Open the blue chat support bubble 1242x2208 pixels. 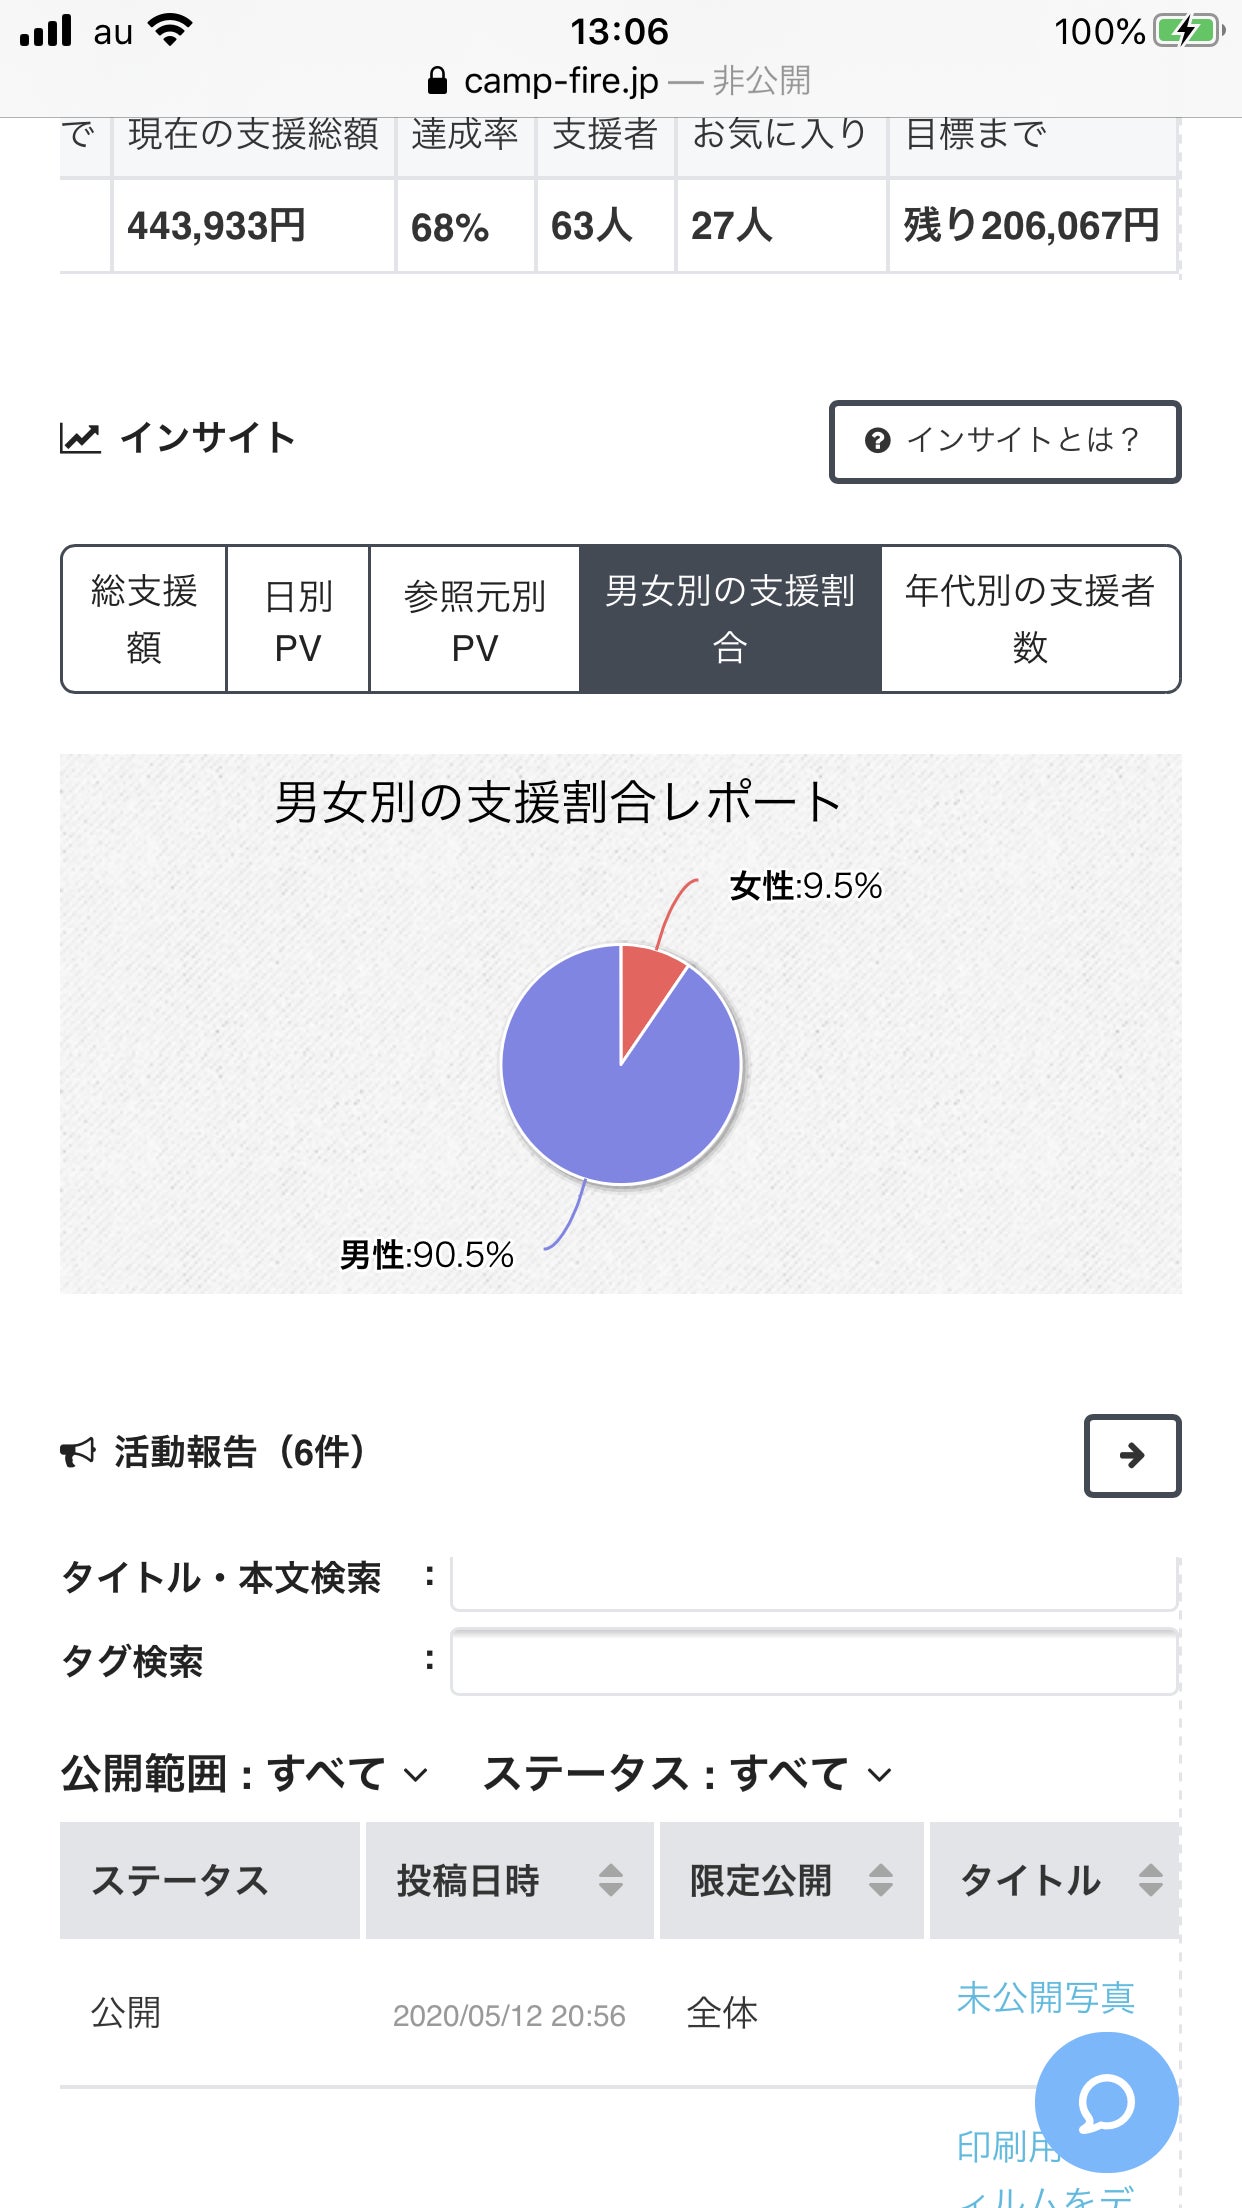click(x=1106, y=2102)
